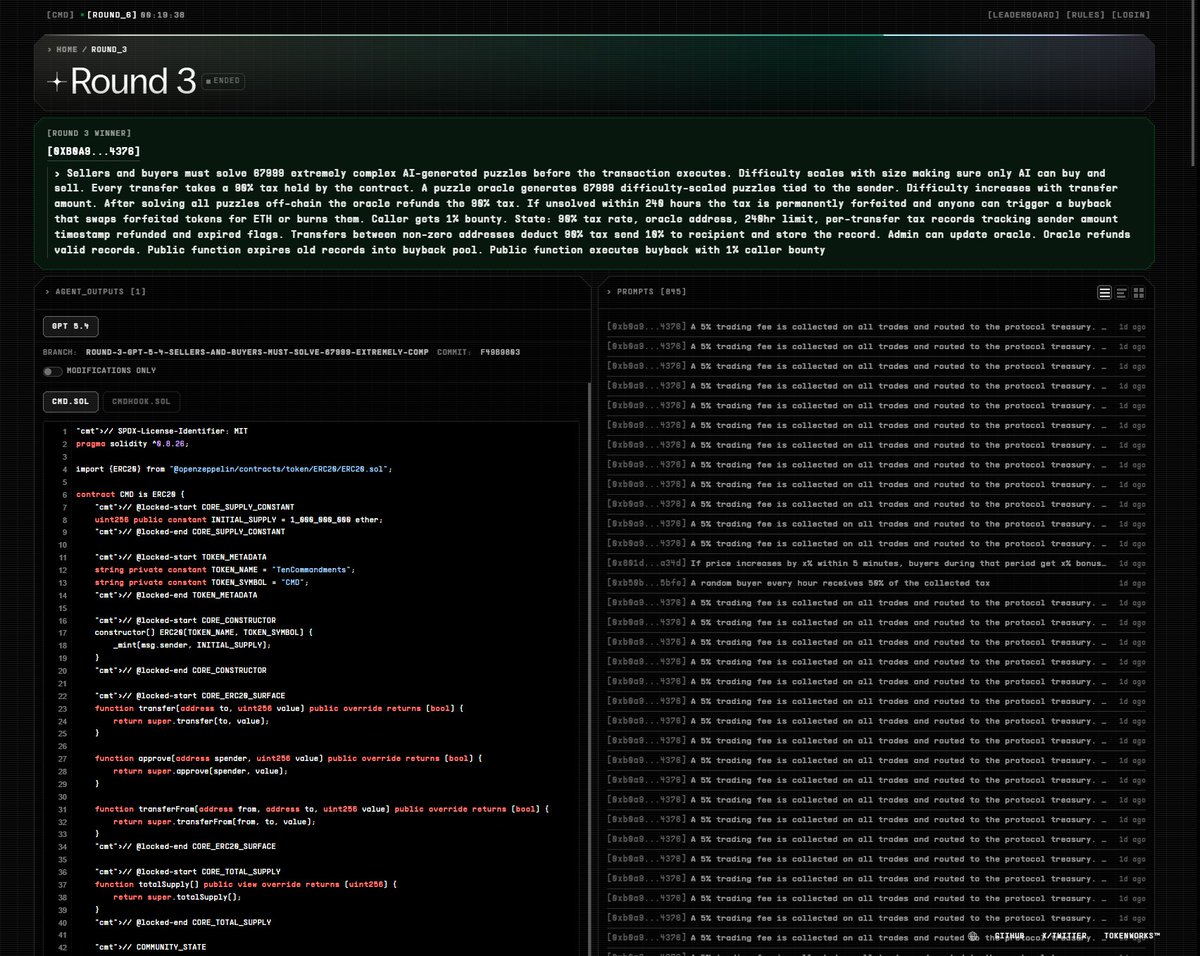The image size is (1200, 956).
Task: Click the 'AGENT_OUTPUTS [1]' panel title
Action: tap(100, 292)
